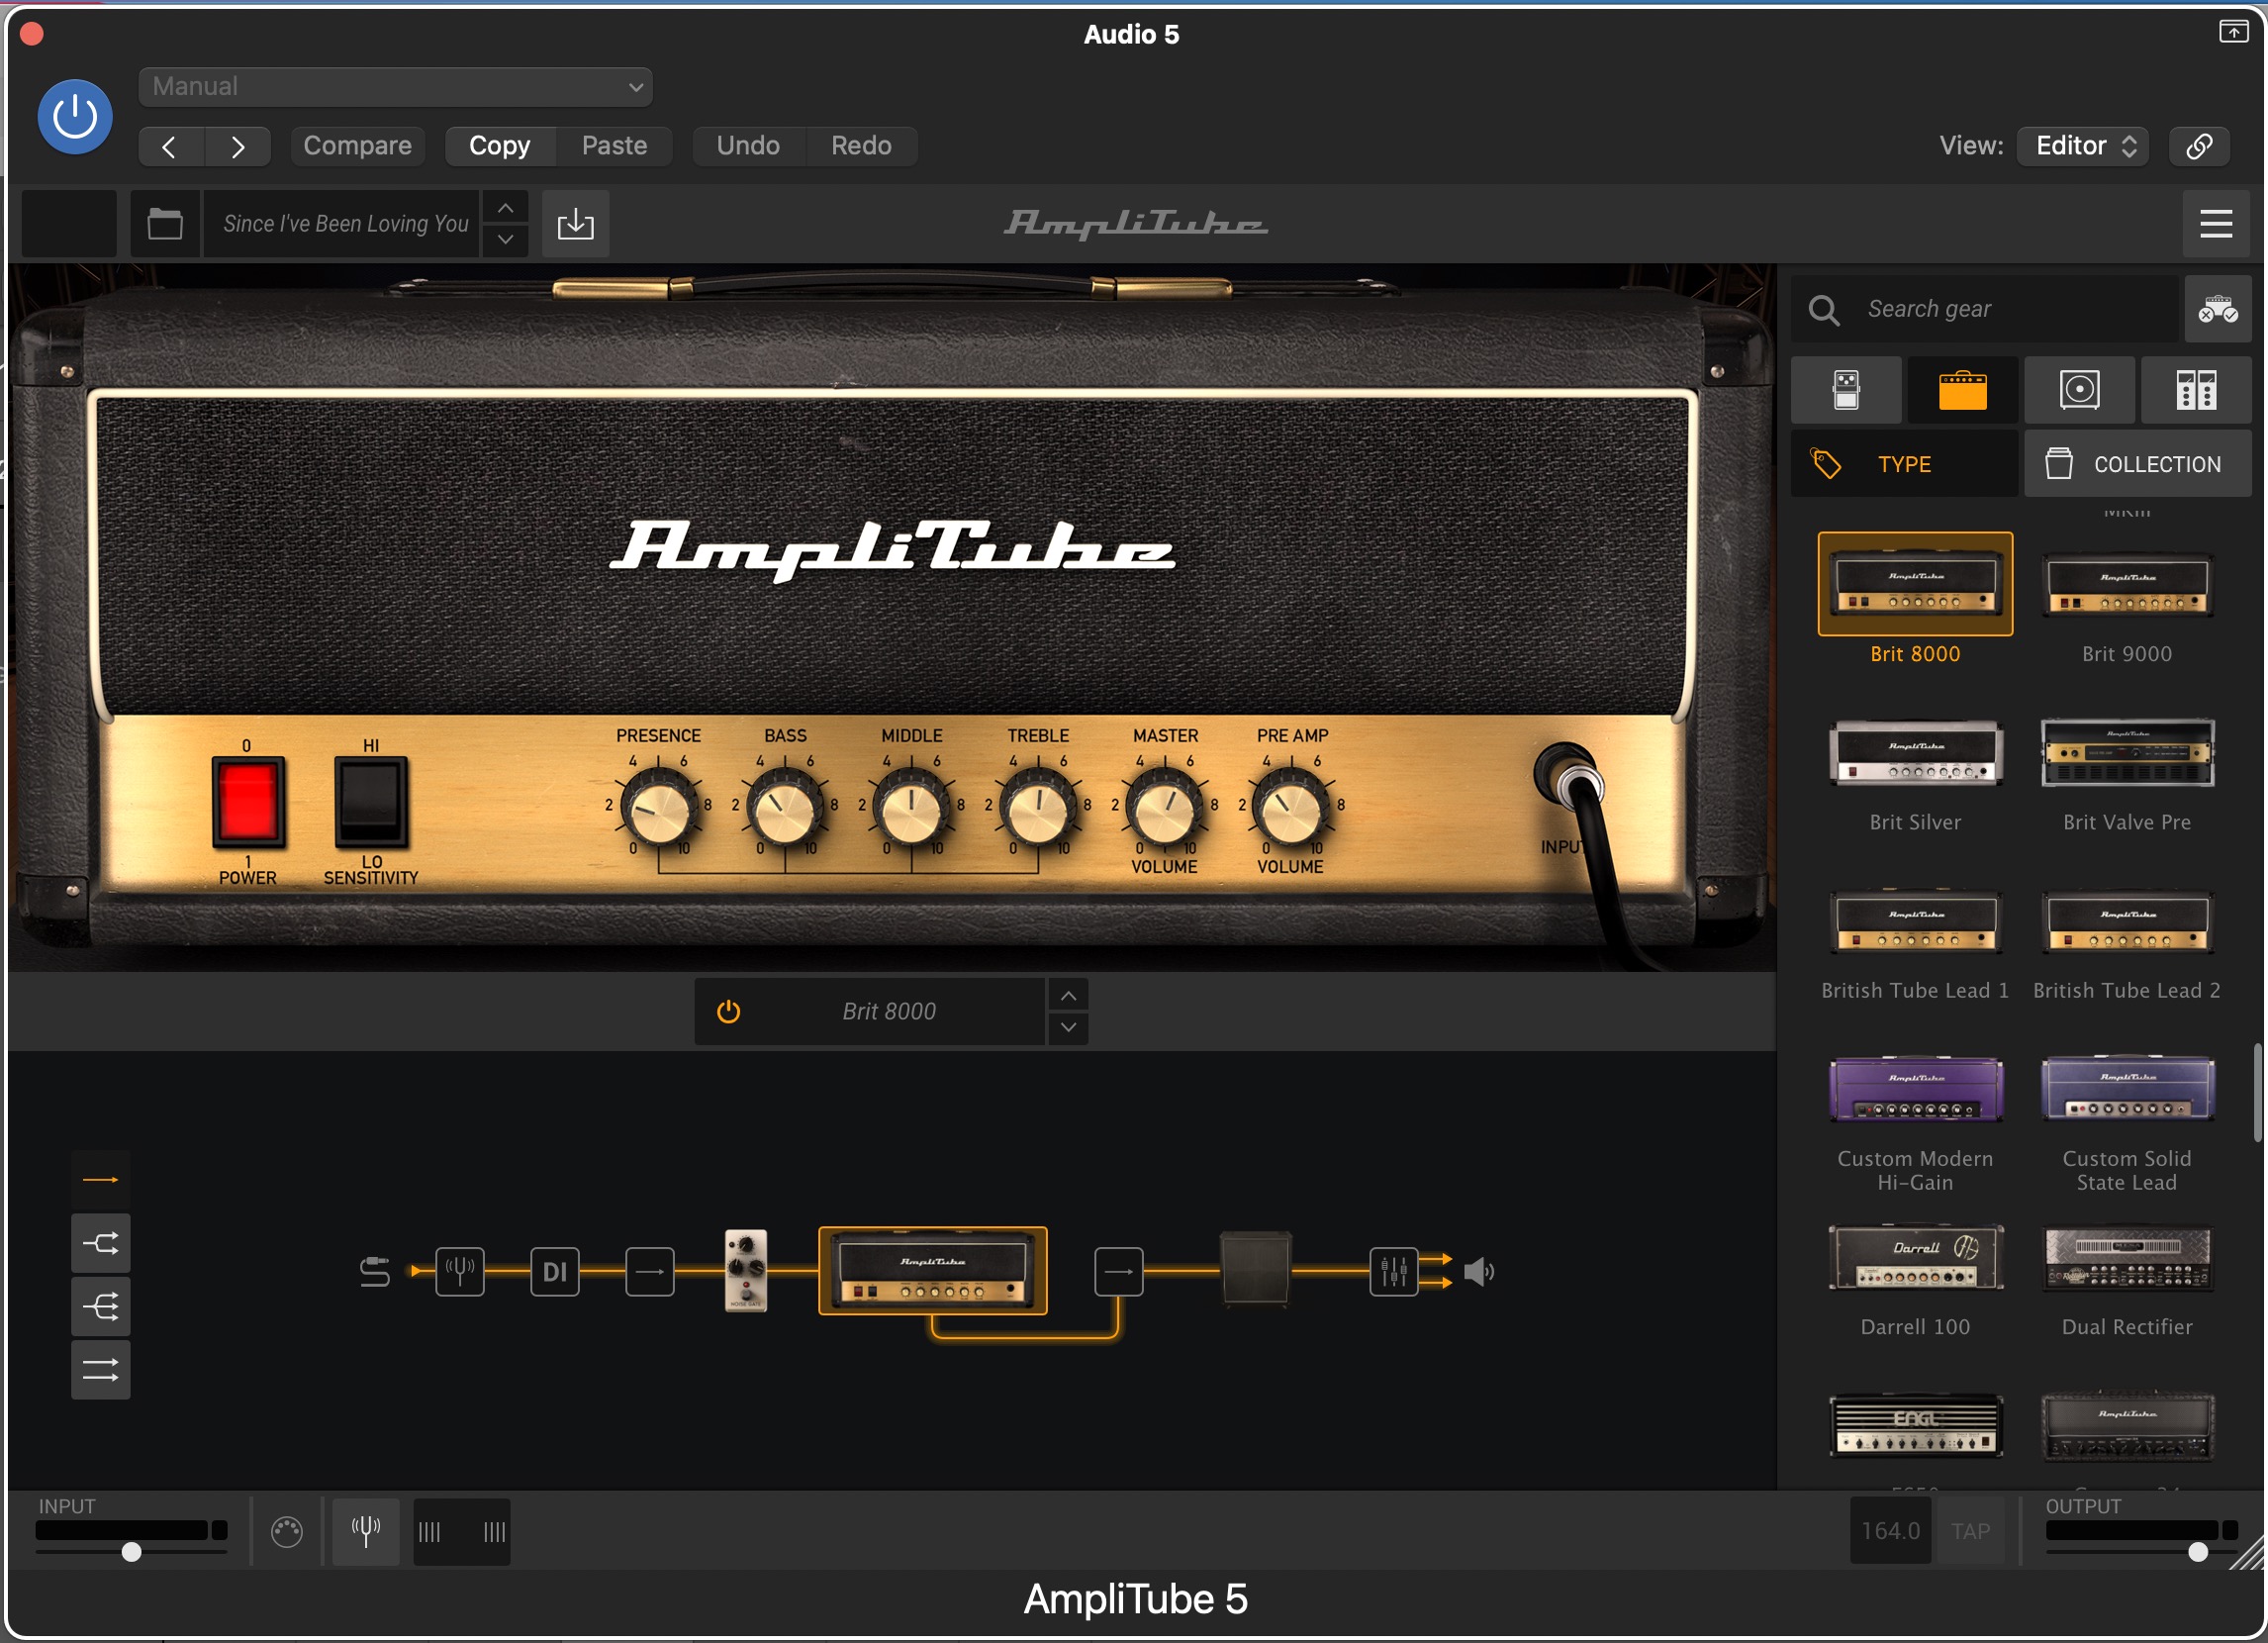Viewport: 2268px width, 1643px height.
Task: Toggle the Brit 8000 orange bypass power icon
Action: click(729, 1012)
